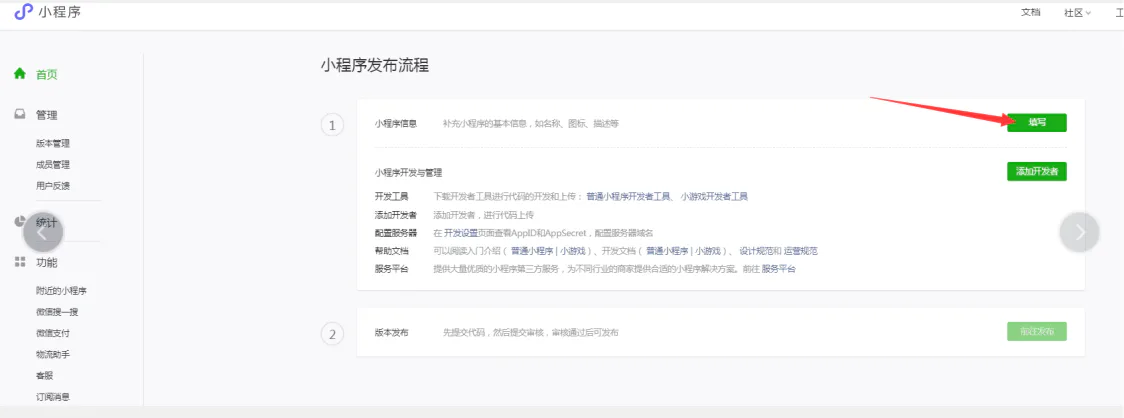
Task: Open 小游戏 link under 入门介绍
Action: click(x=573, y=252)
